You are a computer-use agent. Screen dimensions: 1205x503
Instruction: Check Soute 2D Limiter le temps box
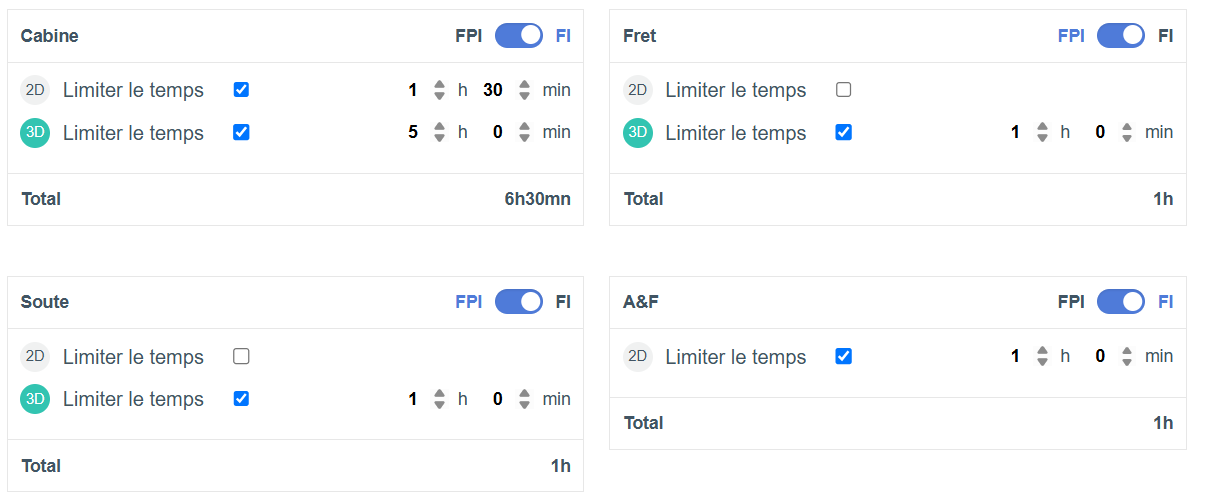[x=241, y=356]
